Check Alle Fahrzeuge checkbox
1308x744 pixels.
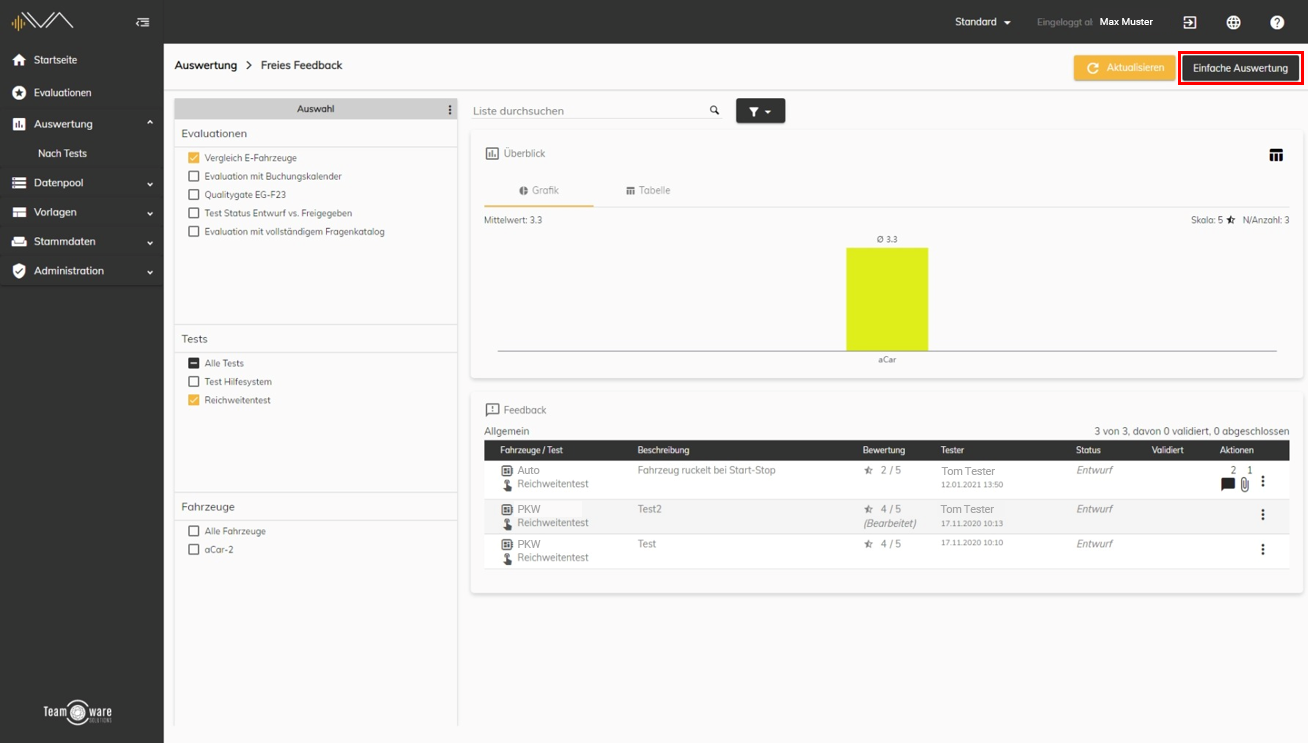(x=194, y=531)
